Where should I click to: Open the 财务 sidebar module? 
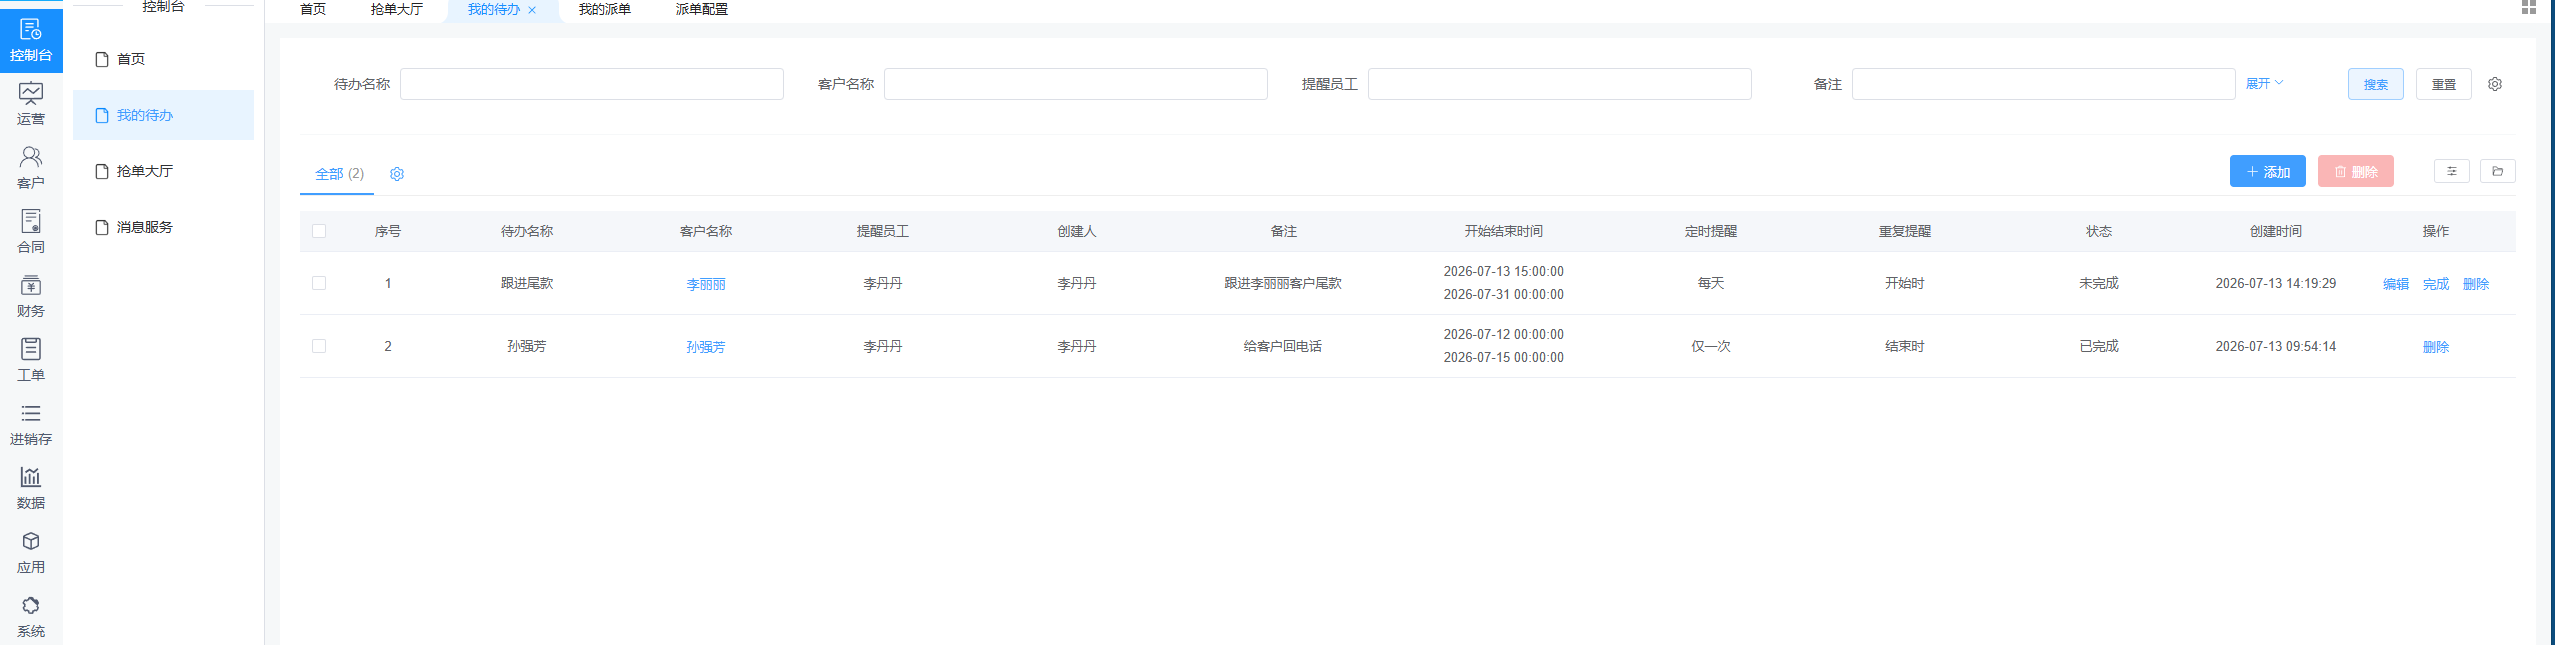coord(31,297)
